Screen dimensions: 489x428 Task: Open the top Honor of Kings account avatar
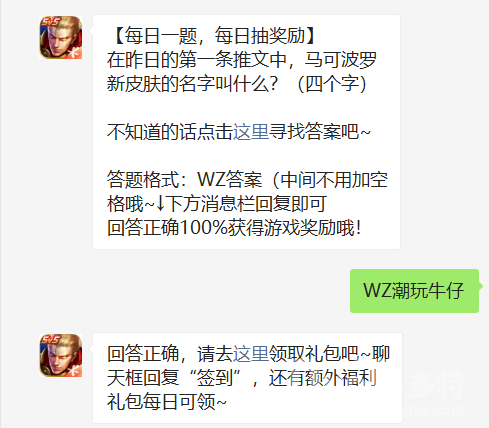60,37
